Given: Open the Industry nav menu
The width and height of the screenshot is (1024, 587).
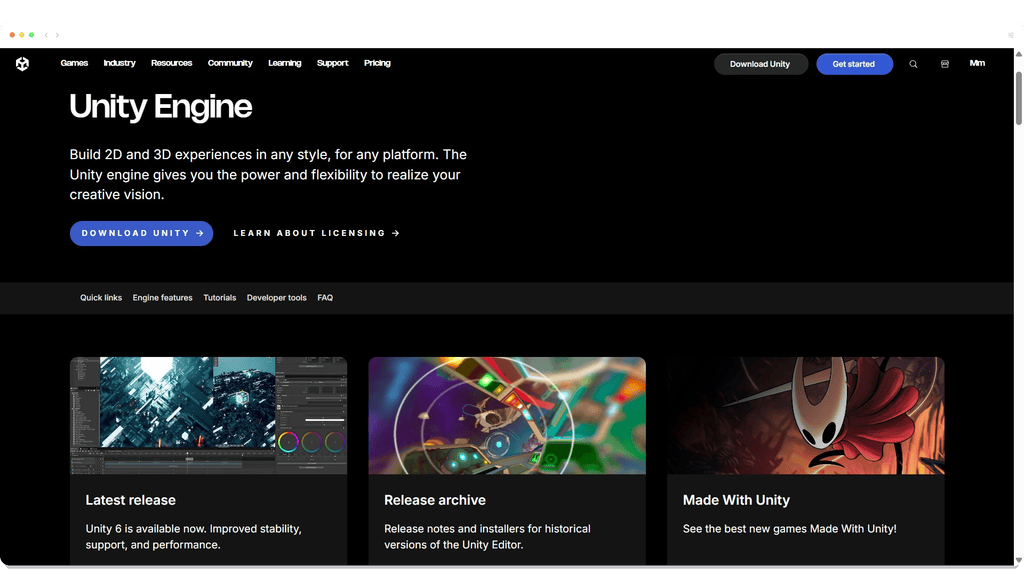Looking at the screenshot, I should (120, 63).
